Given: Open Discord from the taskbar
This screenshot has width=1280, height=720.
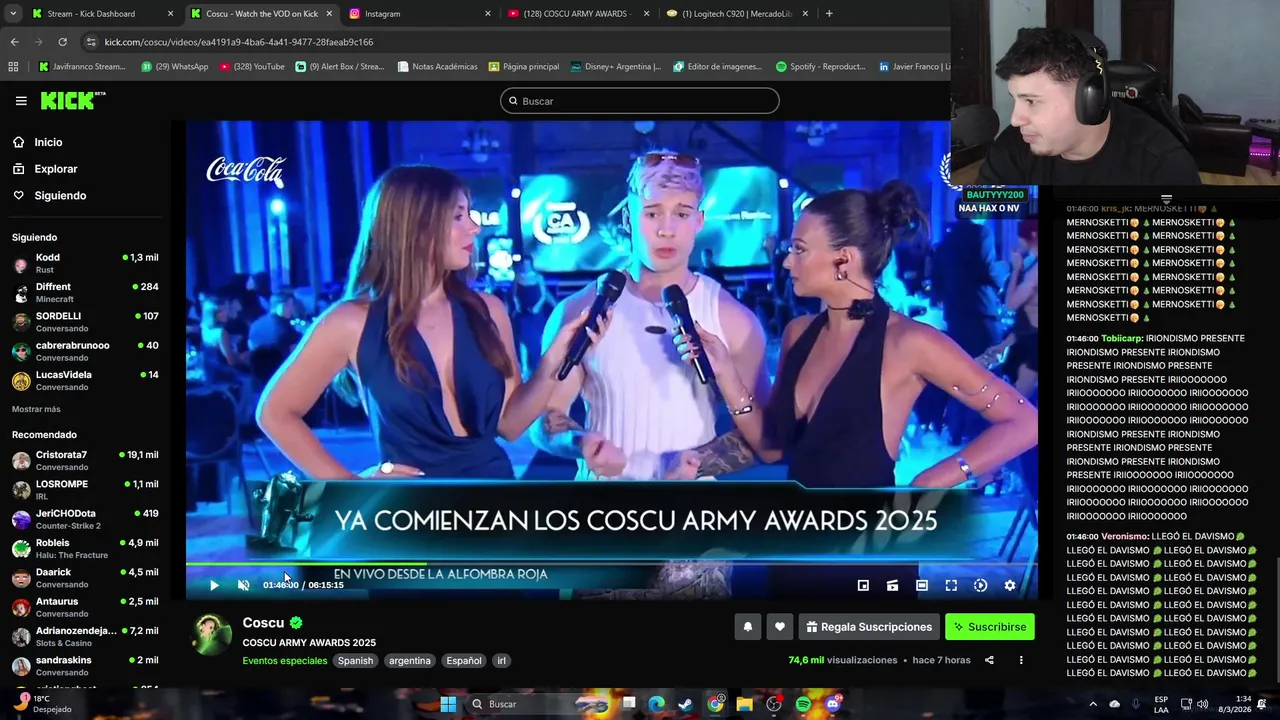Looking at the screenshot, I should pos(833,704).
